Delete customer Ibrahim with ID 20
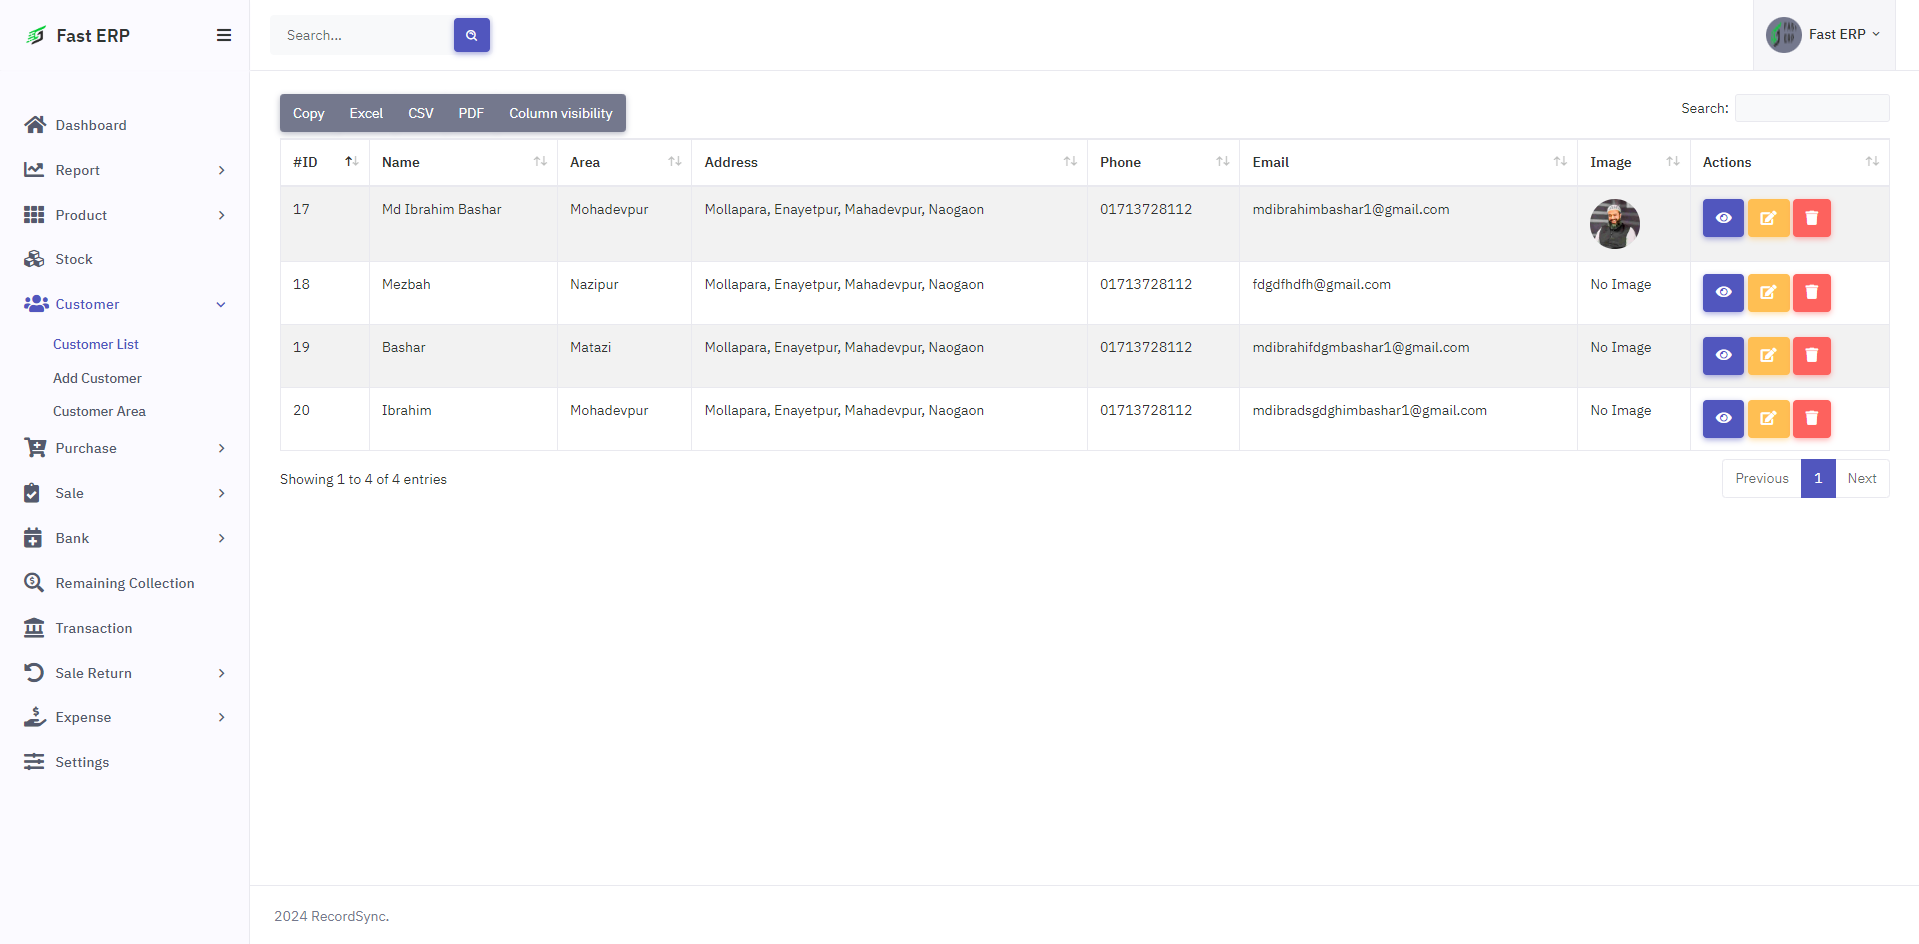 (x=1811, y=419)
